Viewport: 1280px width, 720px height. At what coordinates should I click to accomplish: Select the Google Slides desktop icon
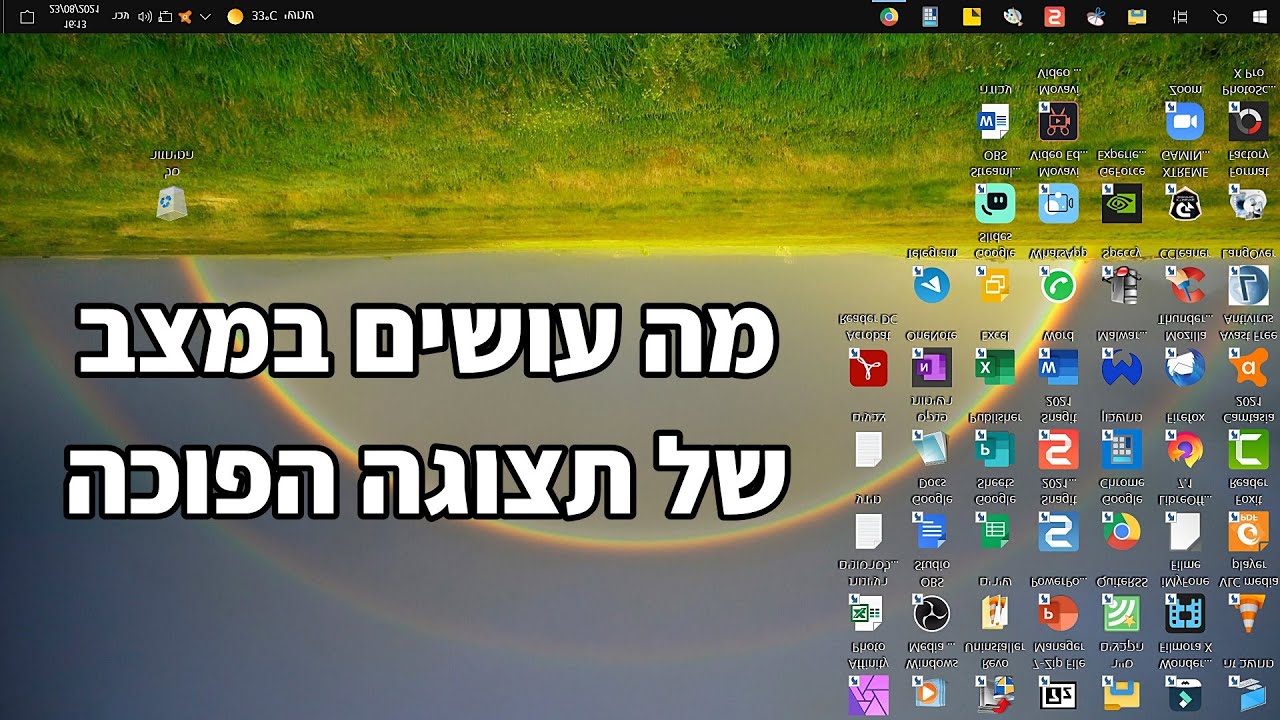coord(995,286)
